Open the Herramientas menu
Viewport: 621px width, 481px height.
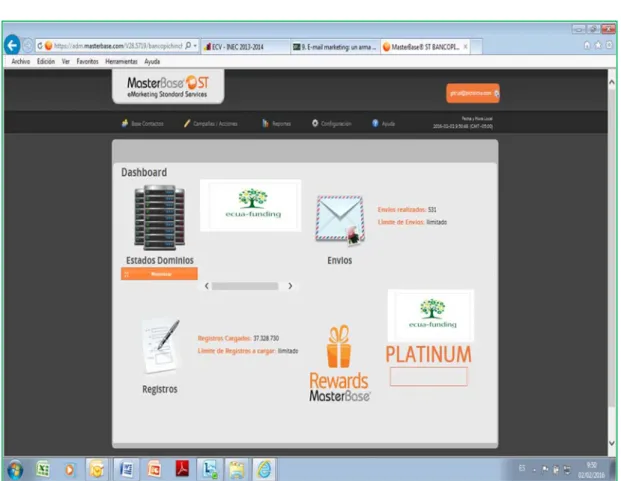pyautogui.click(x=121, y=61)
